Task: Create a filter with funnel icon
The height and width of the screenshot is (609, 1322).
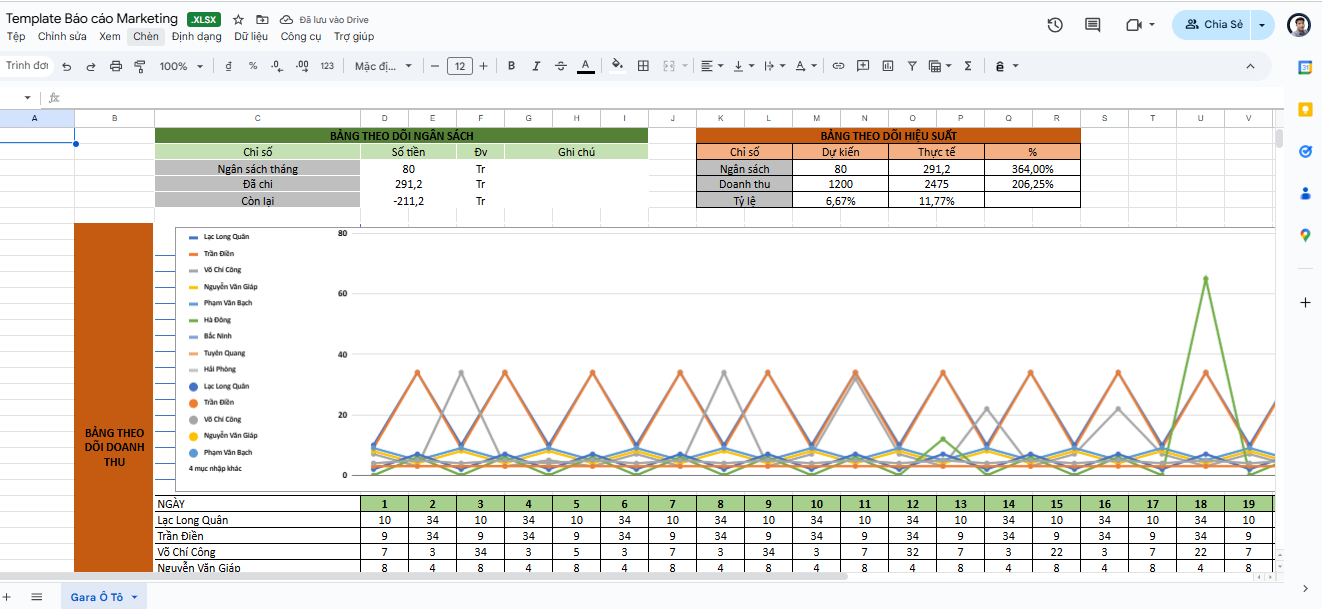Action: [x=912, y=66]
